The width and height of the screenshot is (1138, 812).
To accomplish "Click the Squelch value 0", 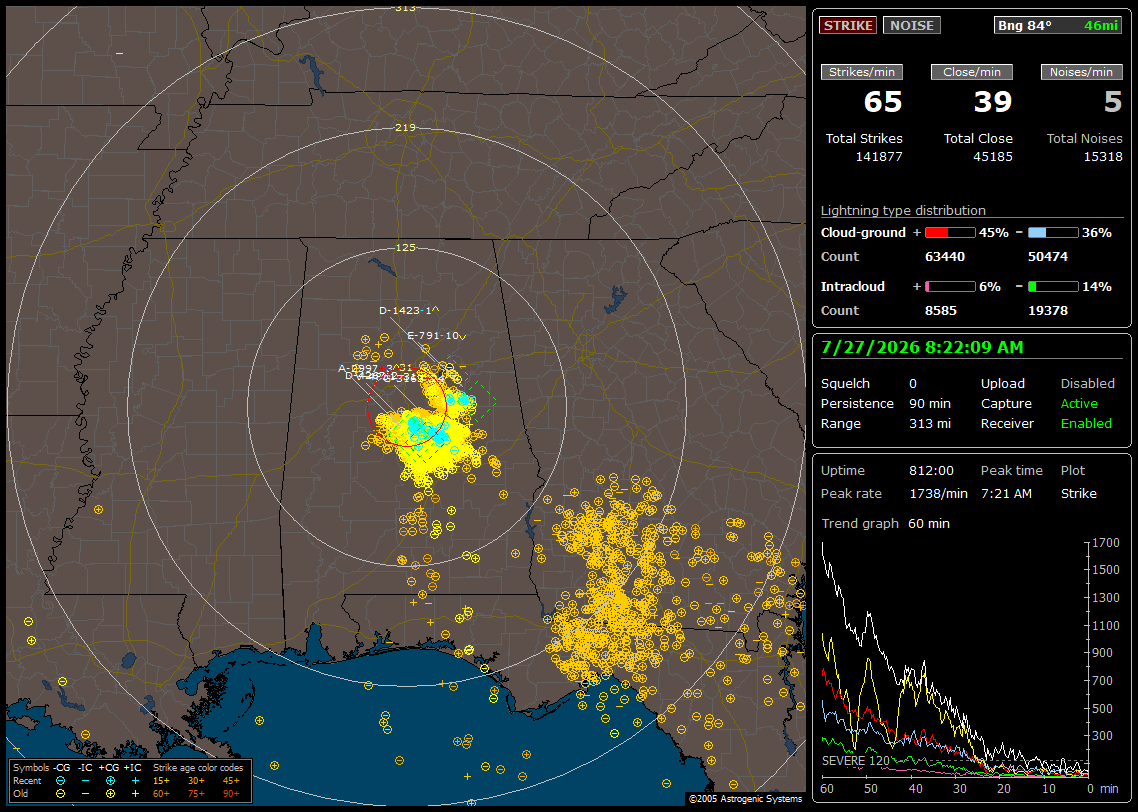I will (x=913, y=384).
